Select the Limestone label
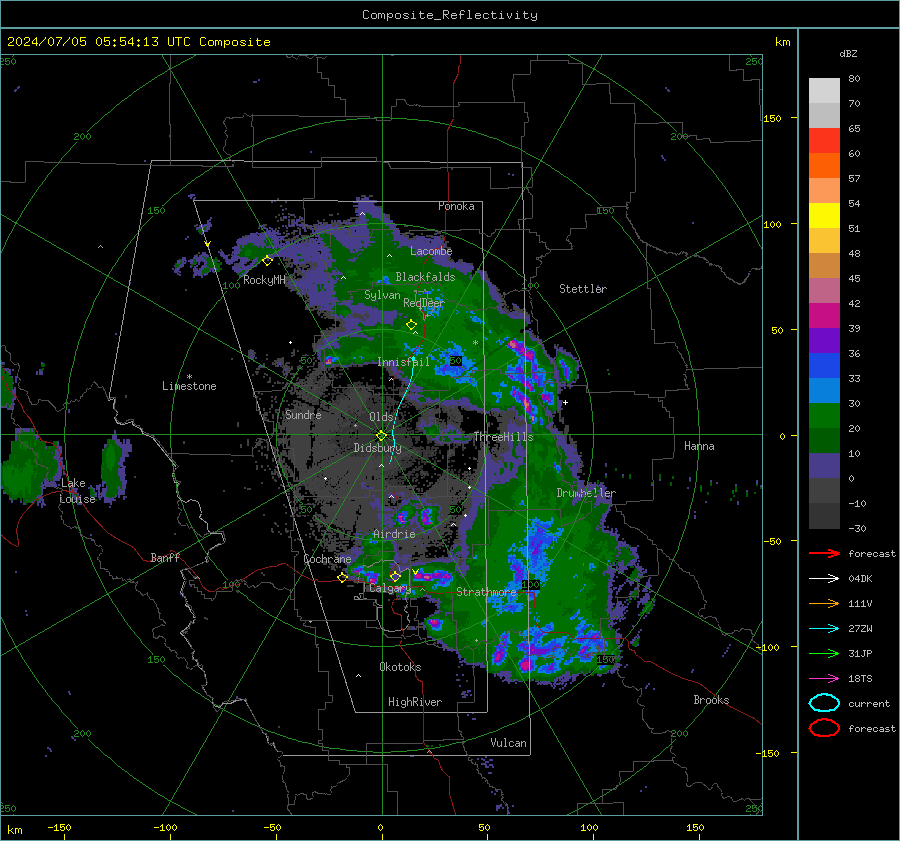The width and height of the screenshot is (900, 841). pyautogui.click(x=189, y=386)
